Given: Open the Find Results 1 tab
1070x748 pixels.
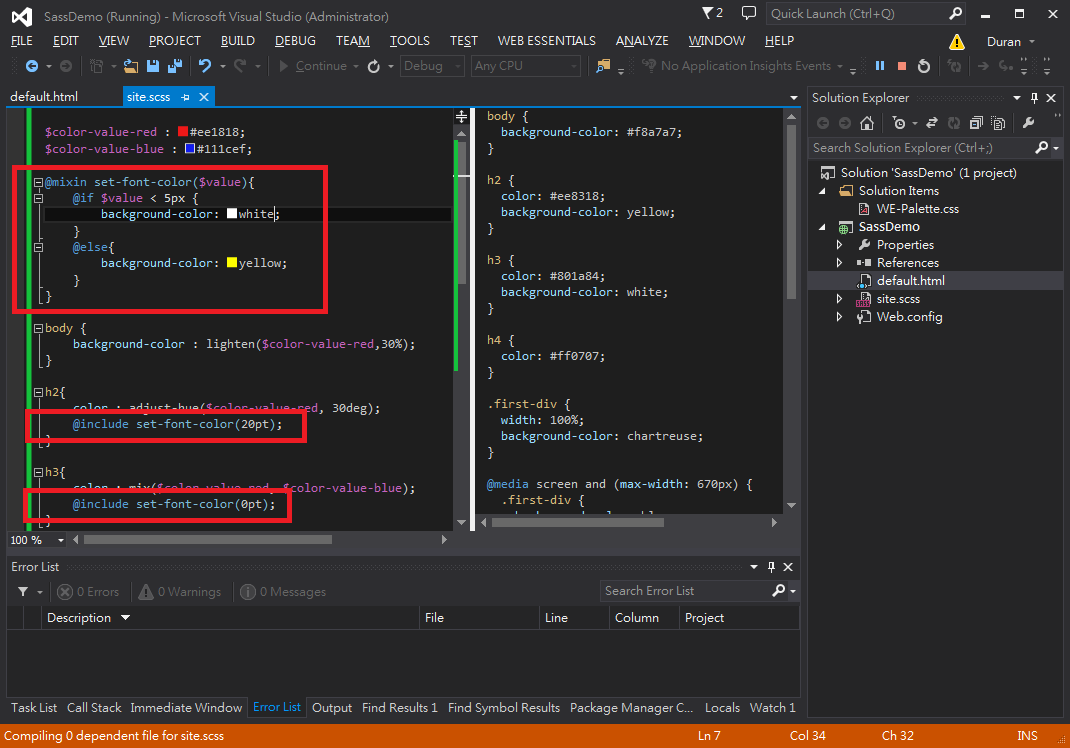Looking at the screenshot, I should [x=400, y=708].
